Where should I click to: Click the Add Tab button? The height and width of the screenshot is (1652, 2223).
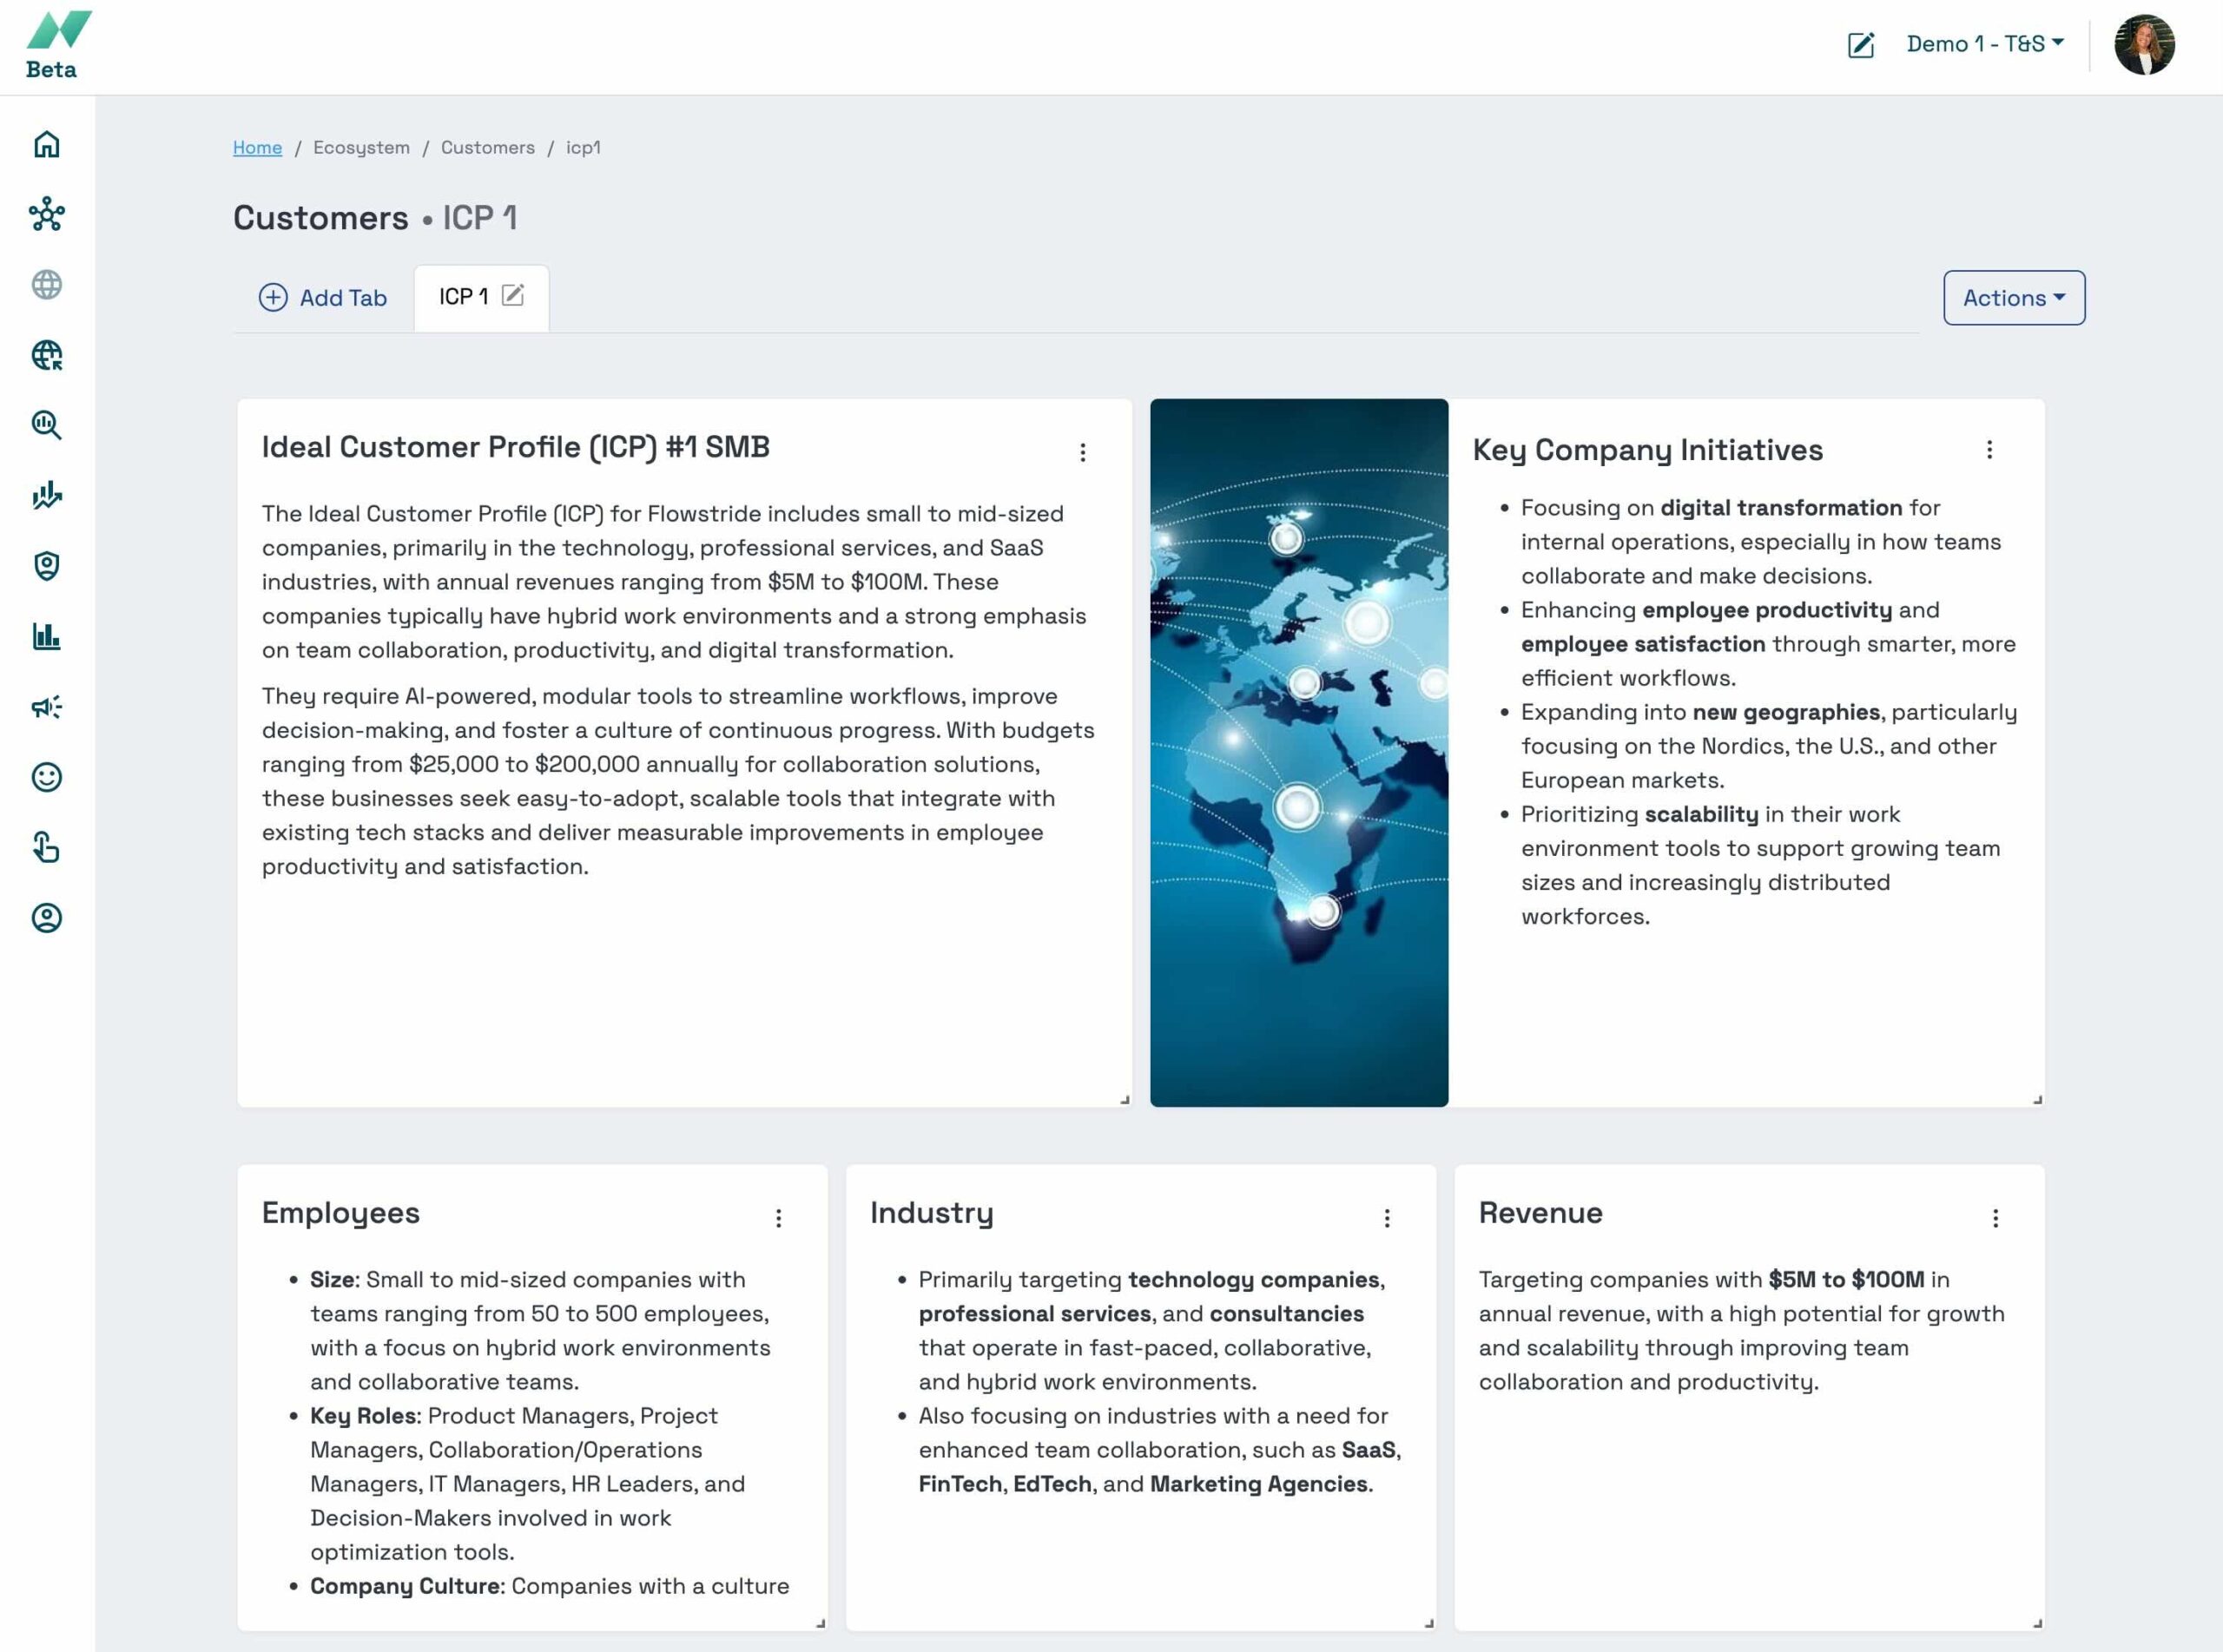click(x=323, y=298)
